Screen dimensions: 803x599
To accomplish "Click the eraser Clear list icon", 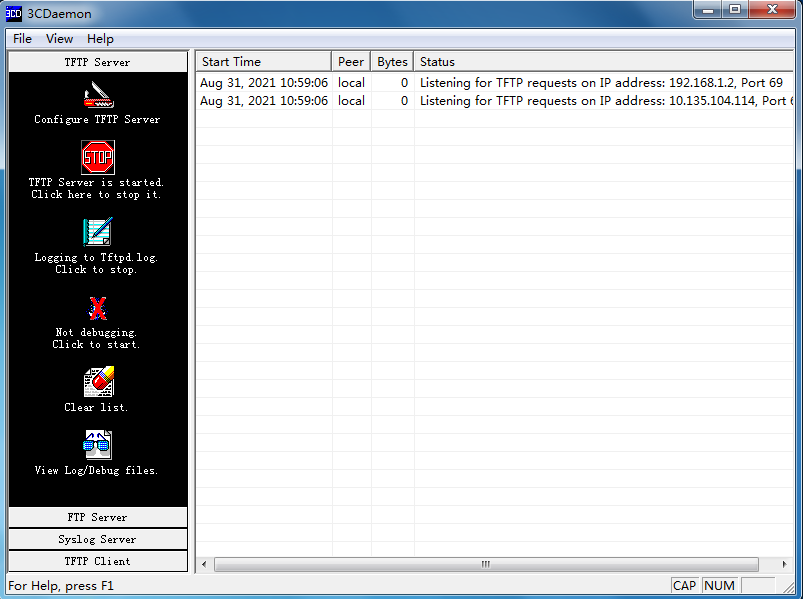I will [98, 381].
